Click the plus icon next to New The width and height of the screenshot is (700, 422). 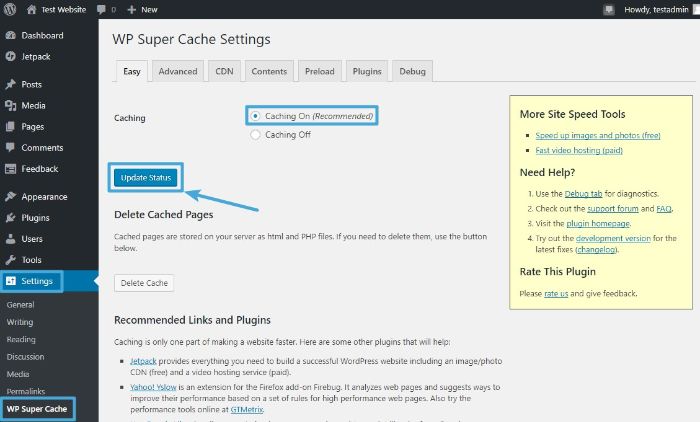click(131, 9)
